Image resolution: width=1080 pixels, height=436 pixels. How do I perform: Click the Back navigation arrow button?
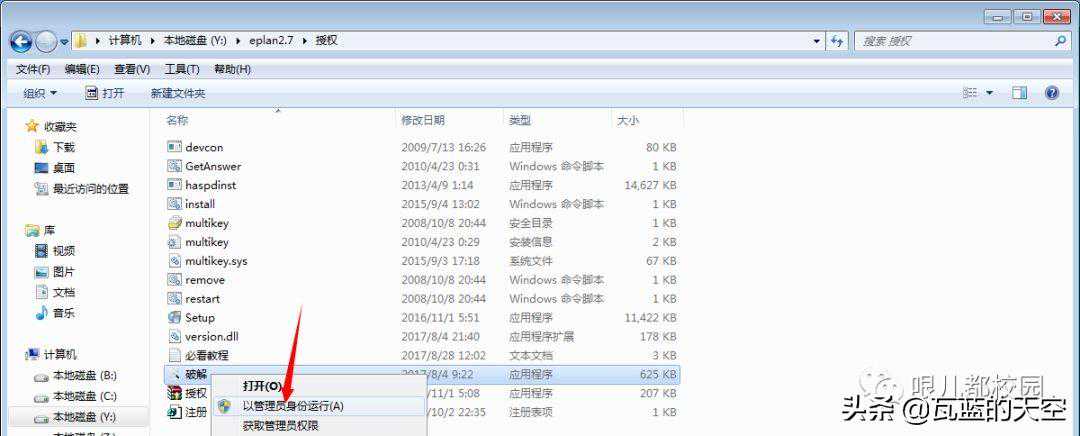click(x=22, y=42)
